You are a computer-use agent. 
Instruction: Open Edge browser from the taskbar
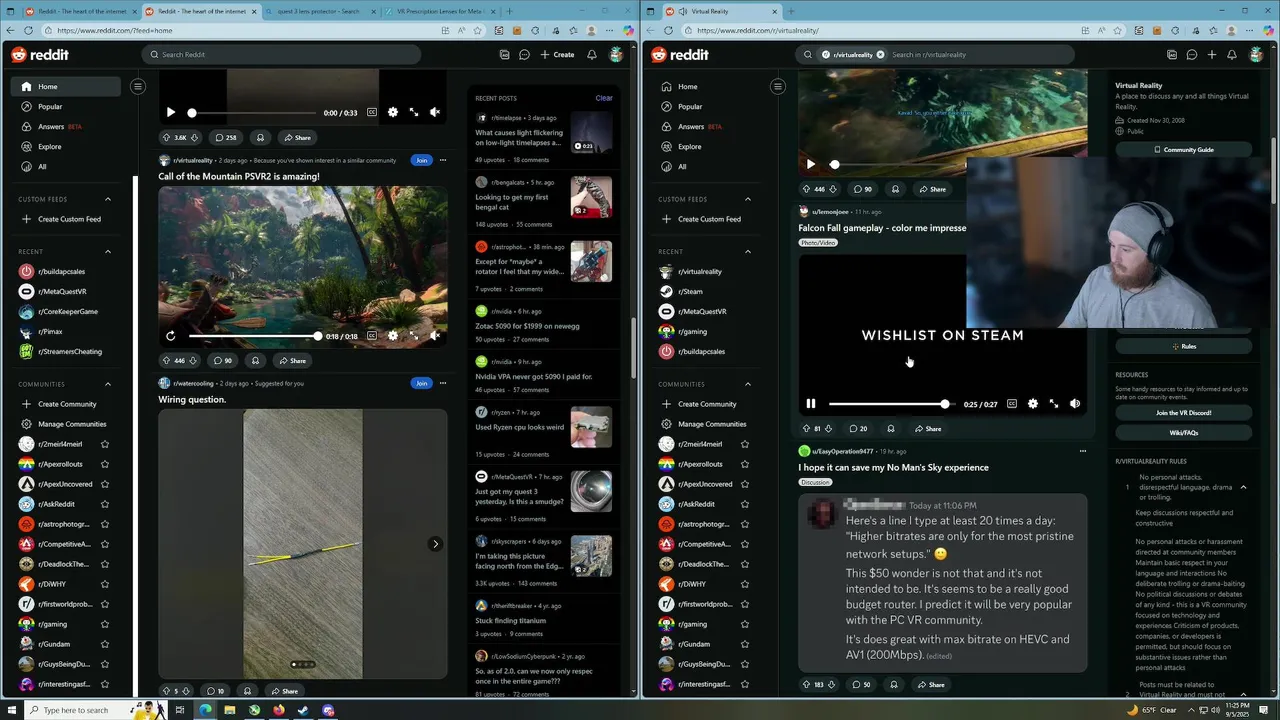point(205,710)
